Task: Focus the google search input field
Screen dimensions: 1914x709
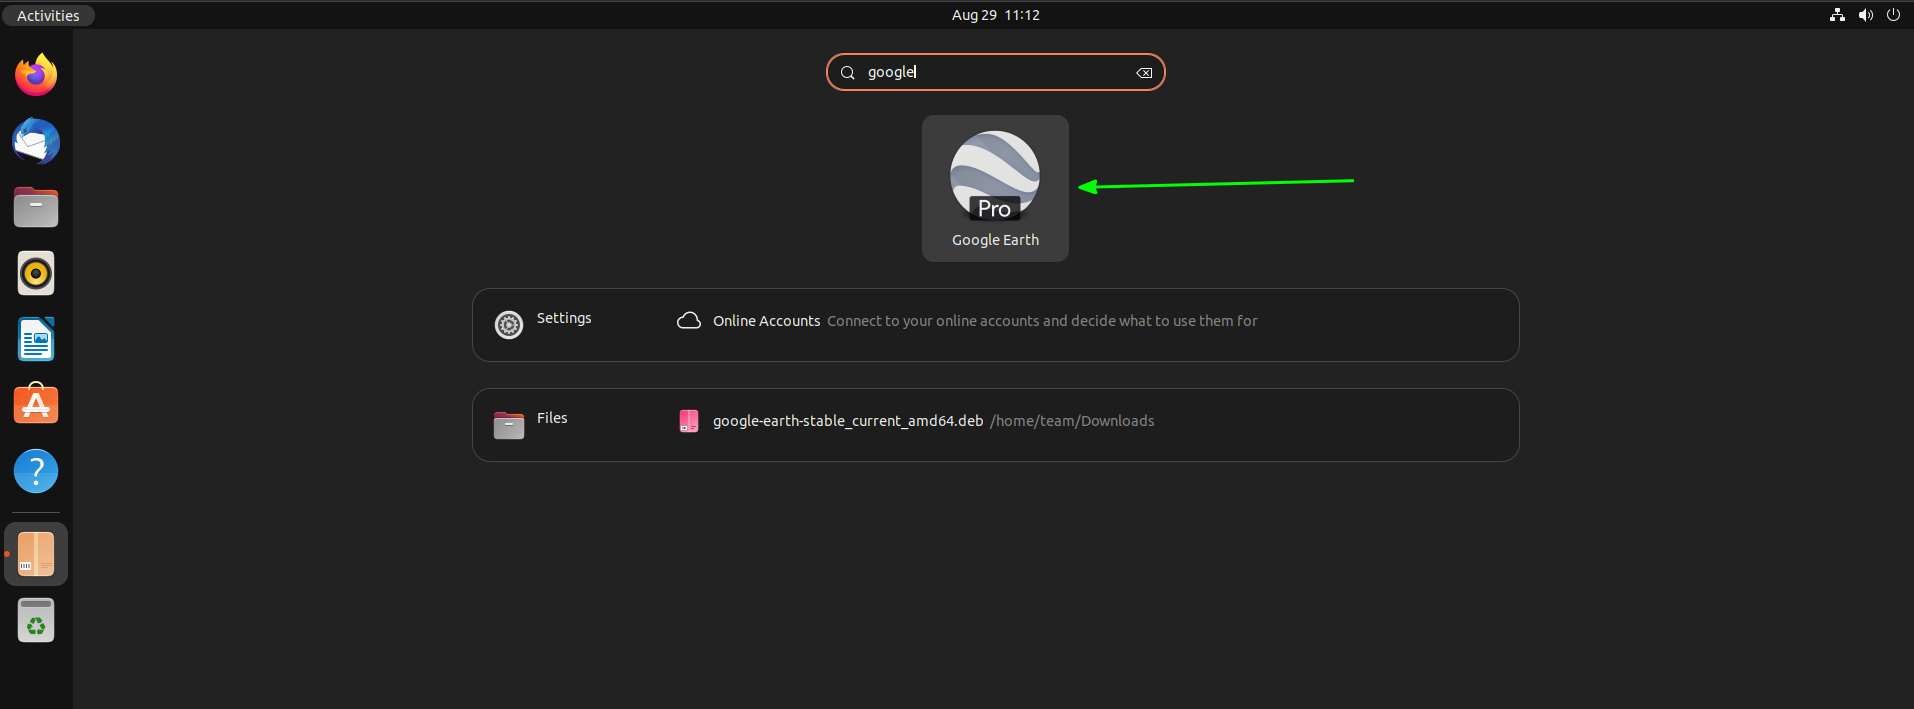Action: click(995, 72)
